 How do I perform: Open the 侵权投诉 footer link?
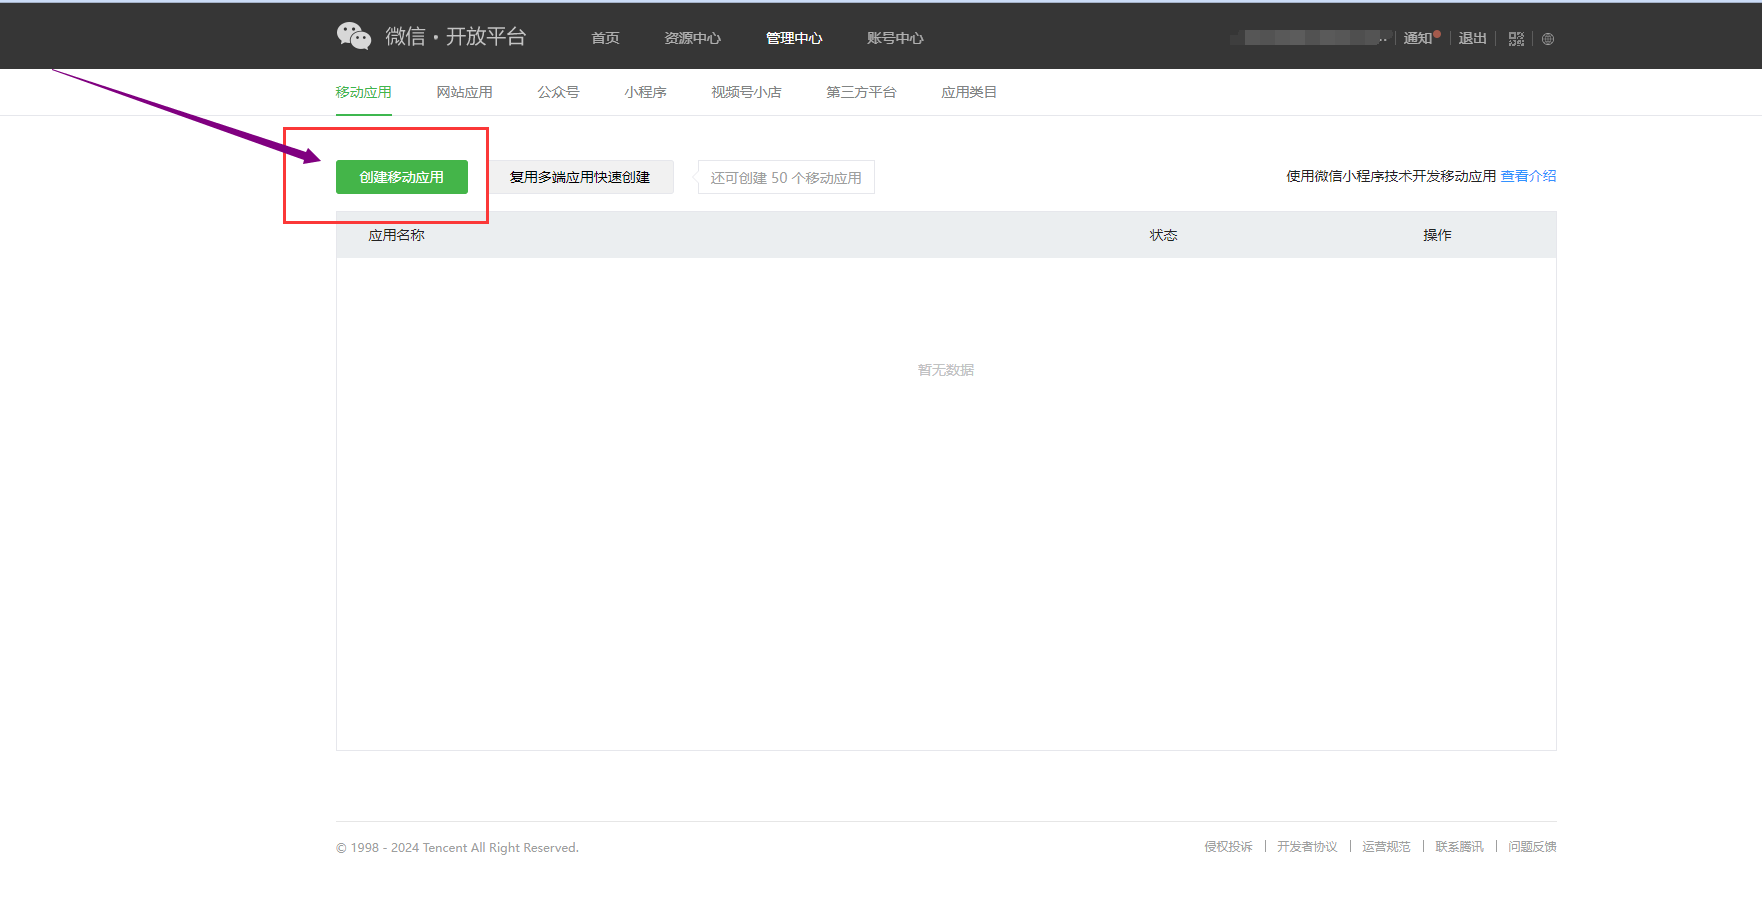coord(1228,847)
